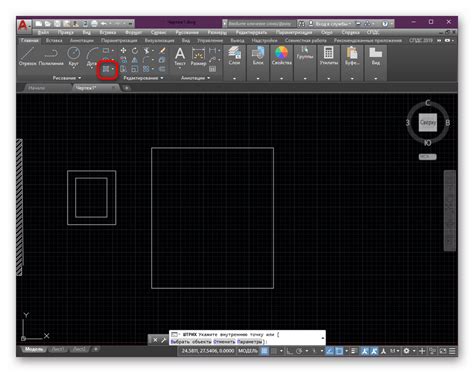Select the Scale tool

[135, 69]
